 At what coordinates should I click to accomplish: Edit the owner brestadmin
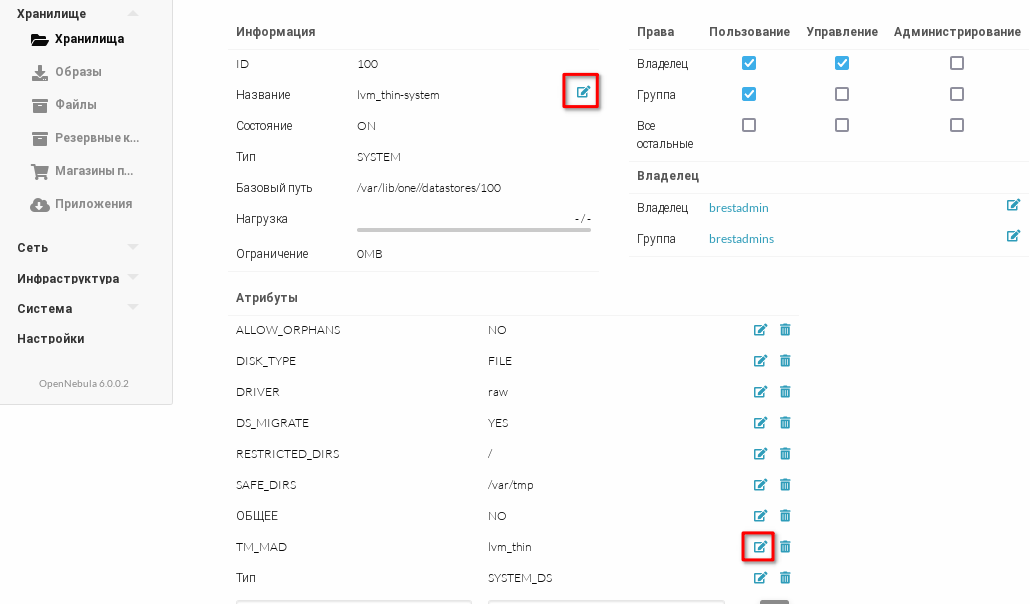[1013, 205]
